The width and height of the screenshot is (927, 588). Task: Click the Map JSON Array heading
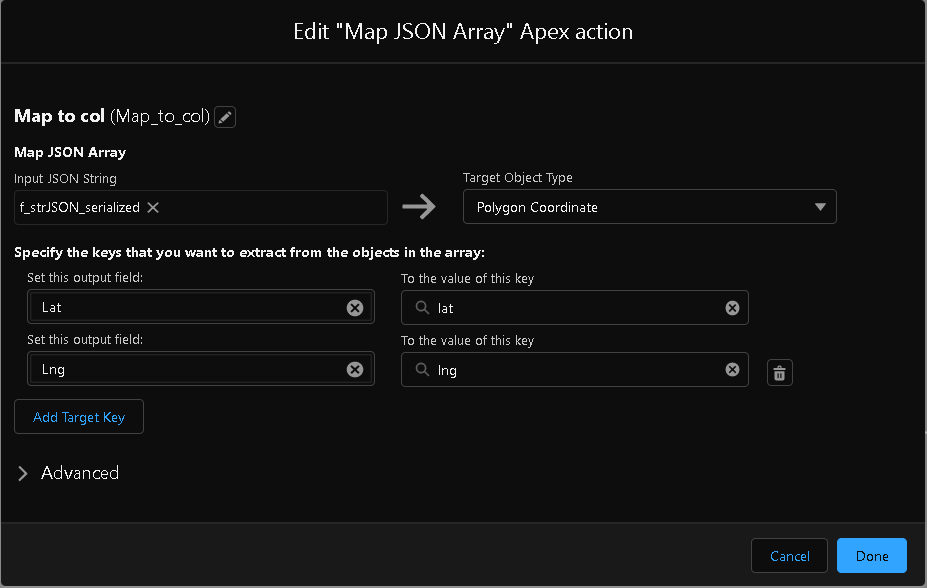click(x=70, y=152)
